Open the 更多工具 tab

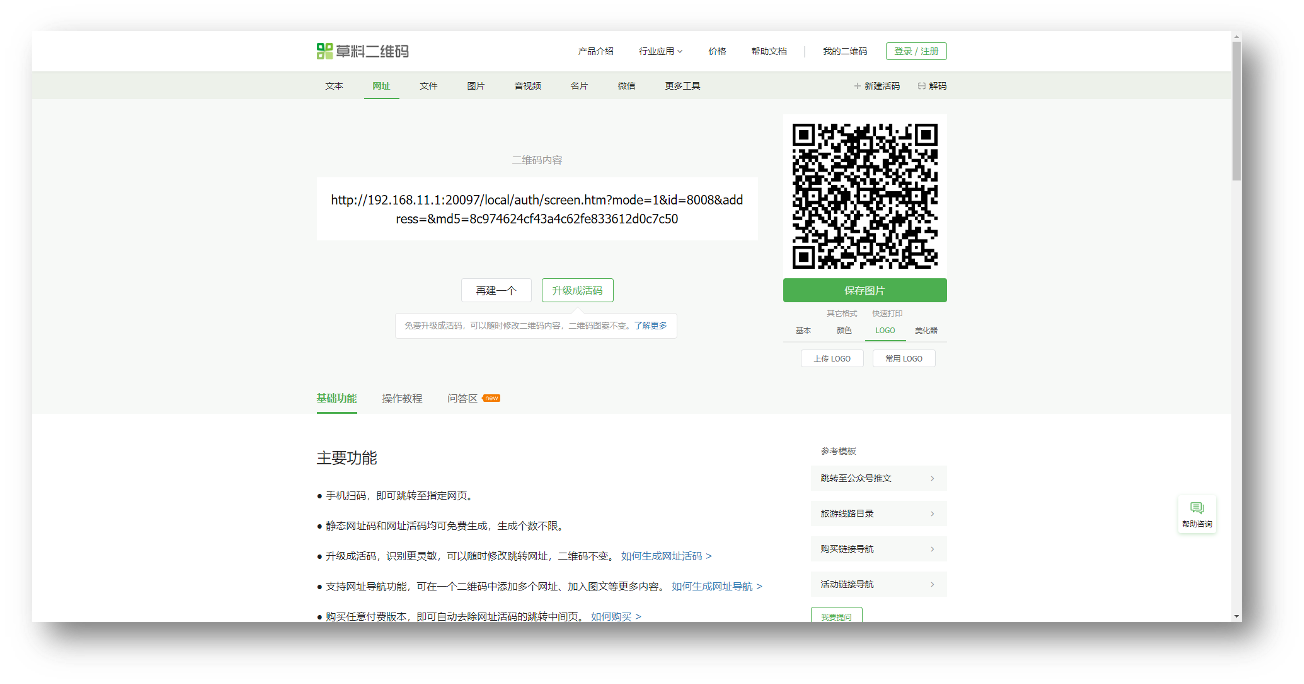pyautogui.click(x=682, y=86)
